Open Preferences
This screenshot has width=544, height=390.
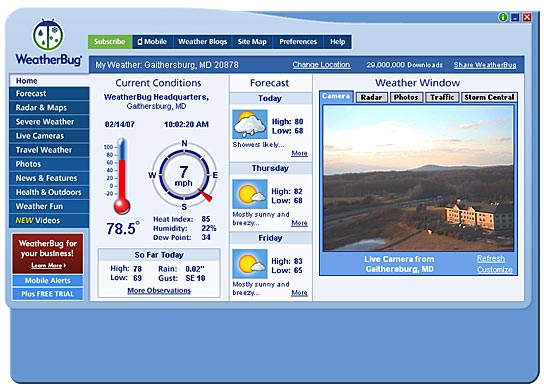(x=298, y=42)
